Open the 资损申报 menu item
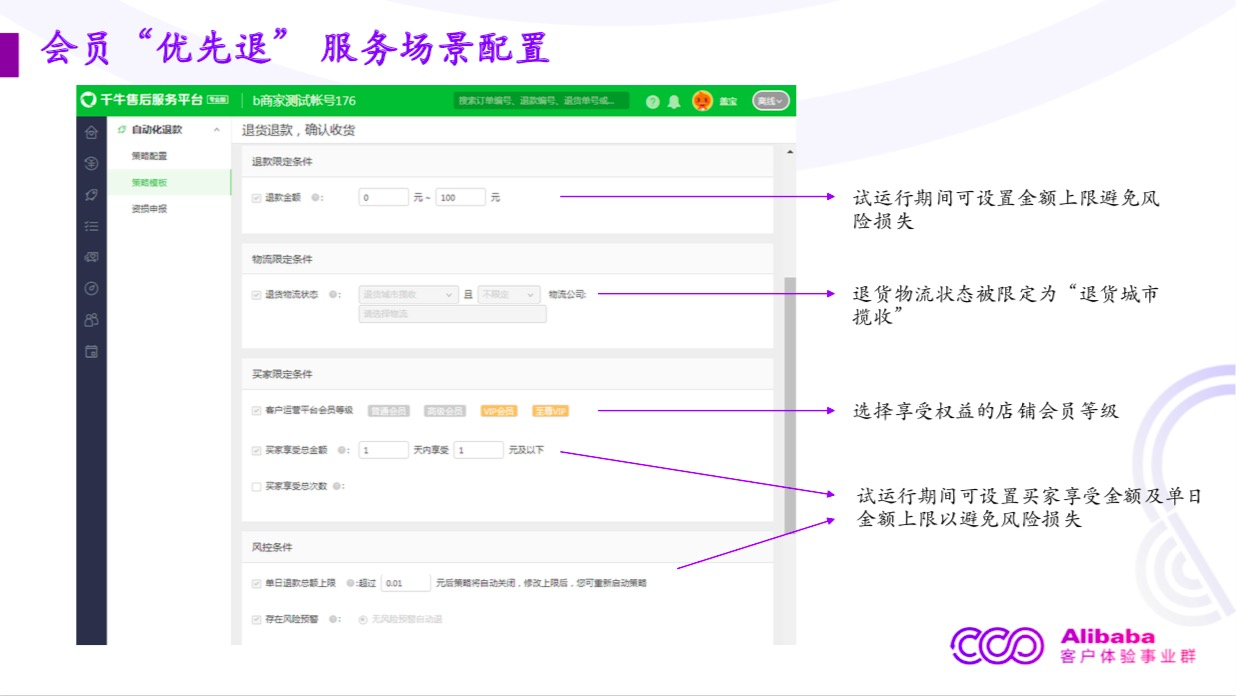This screenshot has width=1236, height=696. click(149, 209)
